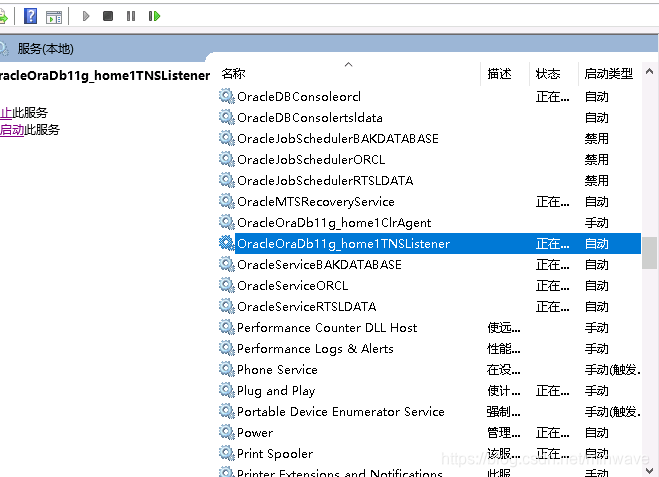Click the gear icon beside OracleJobSchedulerORCL

tap(227, 159)
